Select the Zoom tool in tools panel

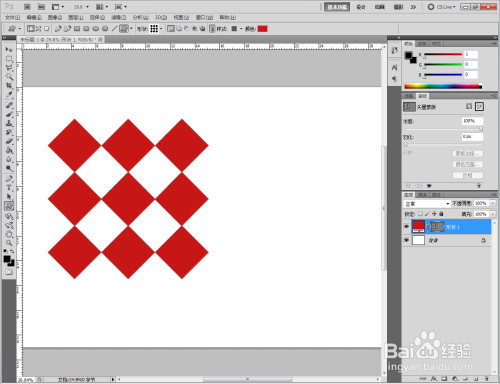pyautogui.click(x=9, y=243)
